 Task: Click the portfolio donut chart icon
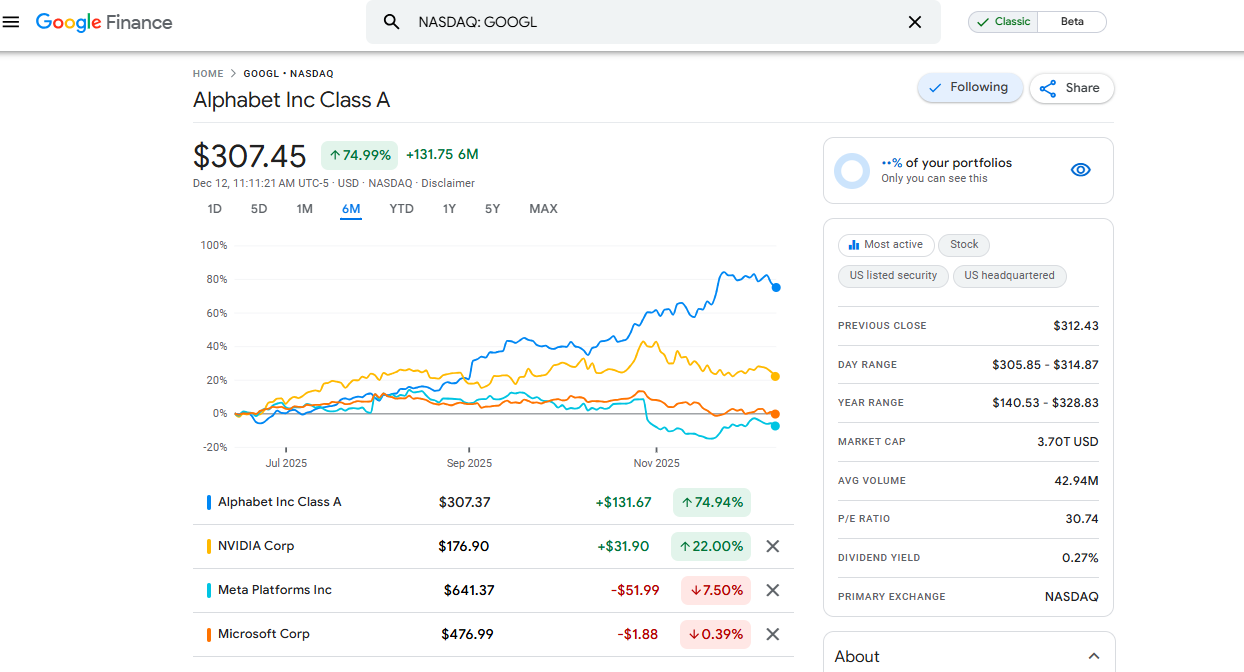pyautogui.click(x=852, y=171)
